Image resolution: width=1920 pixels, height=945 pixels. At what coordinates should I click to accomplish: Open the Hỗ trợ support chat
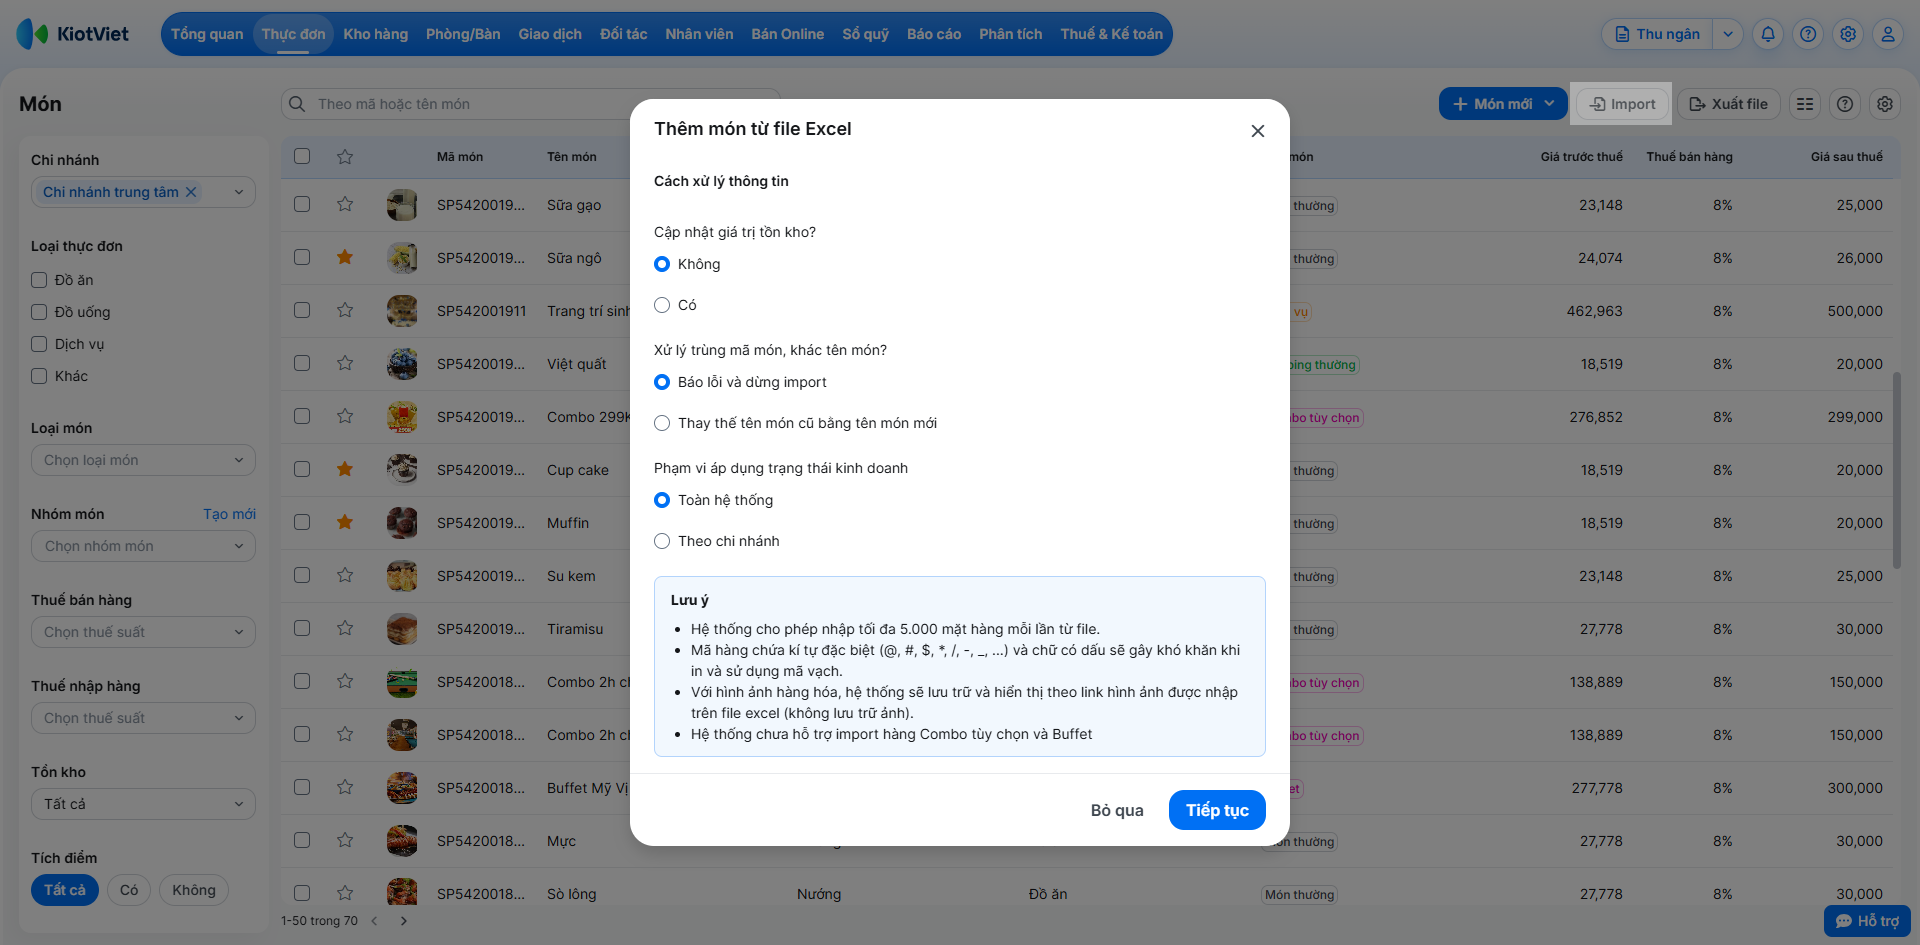click(x=1867, y=921)
